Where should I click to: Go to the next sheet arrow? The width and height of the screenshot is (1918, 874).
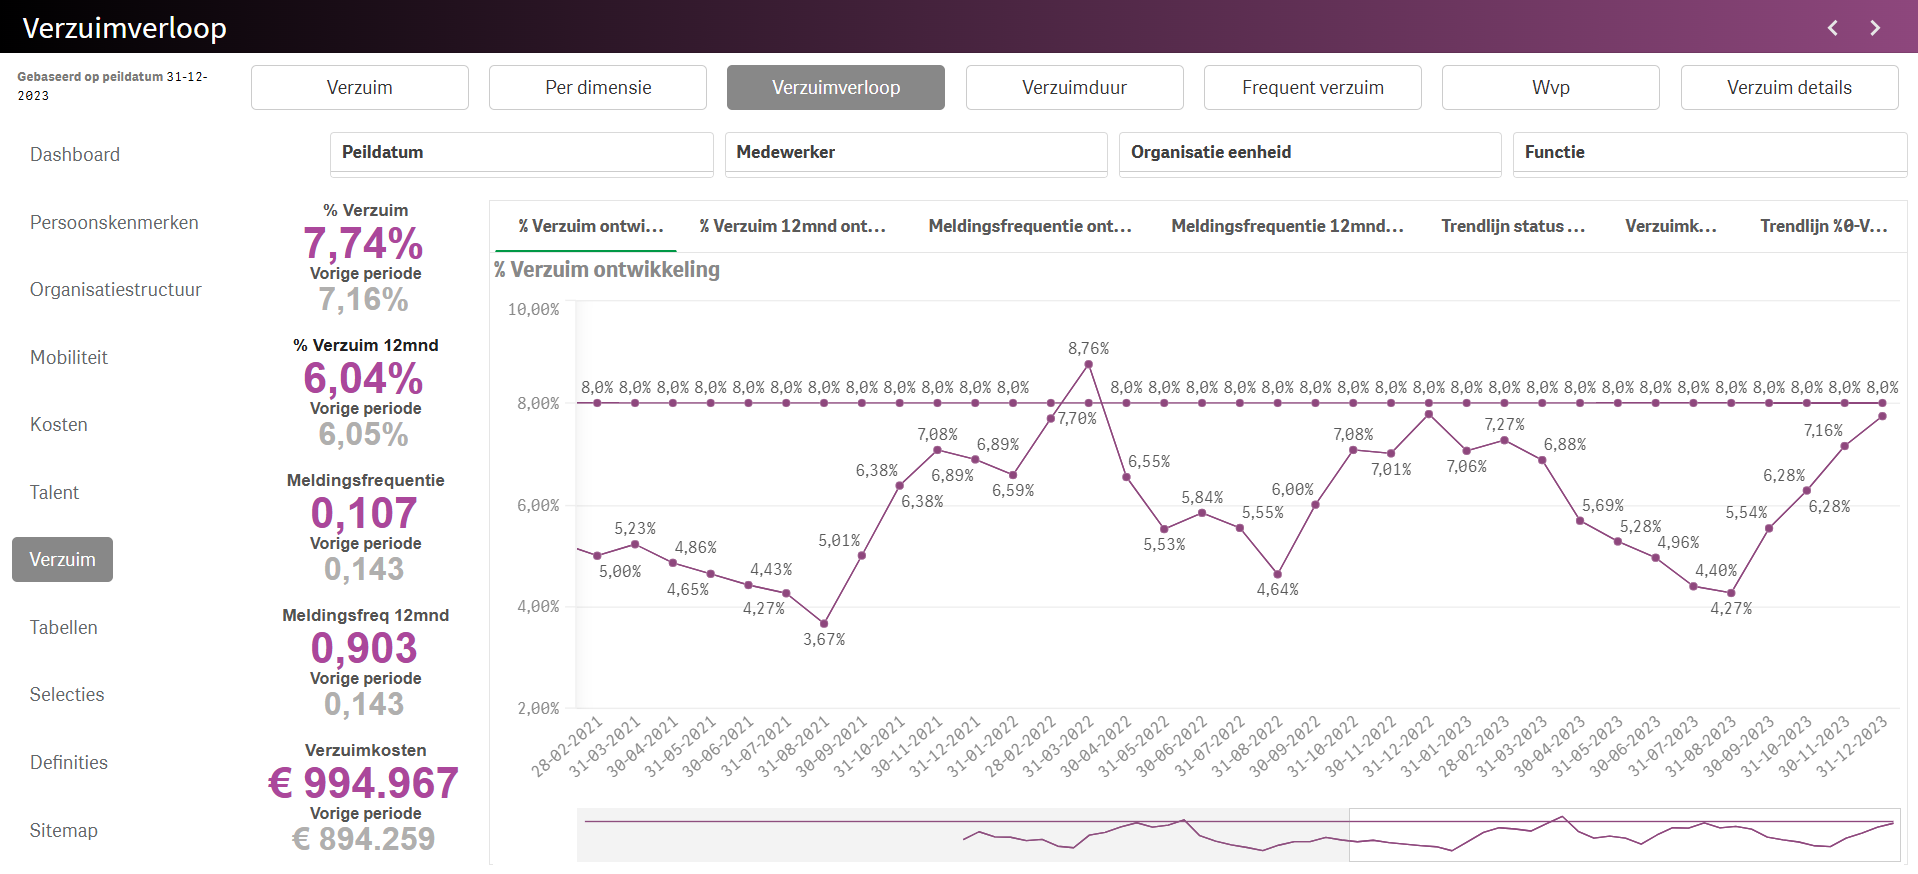[1875, 28]
